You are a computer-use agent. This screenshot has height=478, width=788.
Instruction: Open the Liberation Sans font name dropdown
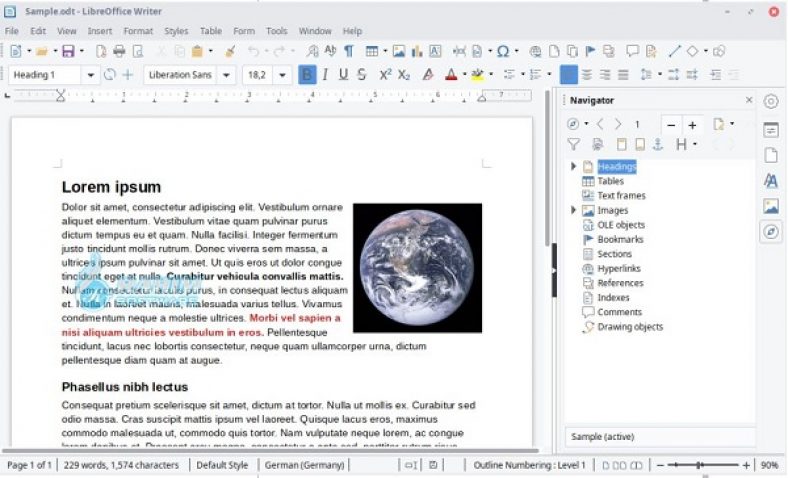[227, 75]
